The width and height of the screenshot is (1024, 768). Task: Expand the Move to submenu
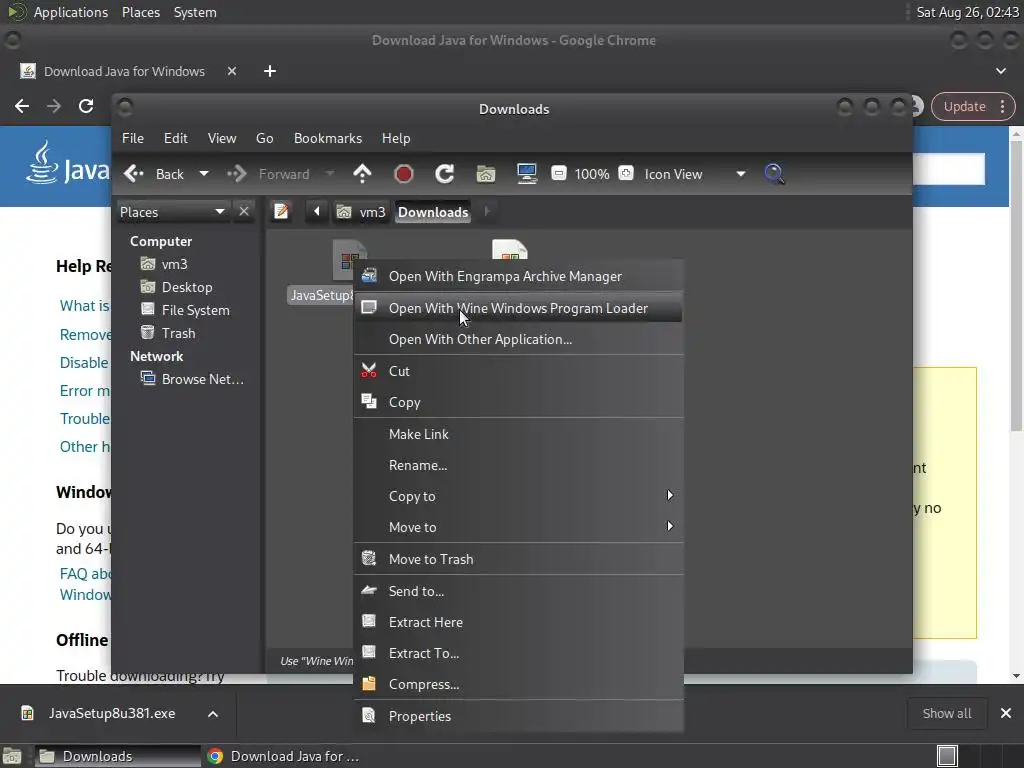click(x=519, y=527)
